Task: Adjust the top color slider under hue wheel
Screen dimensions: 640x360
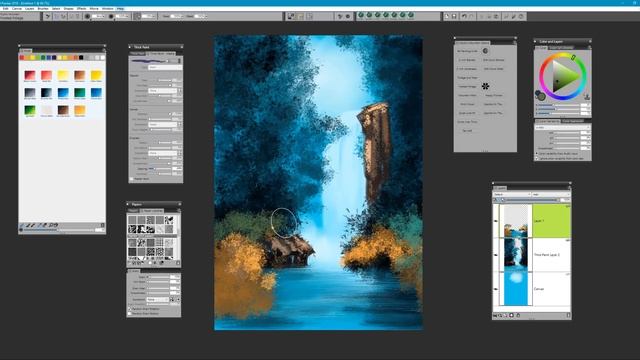Action: (558, 105)
